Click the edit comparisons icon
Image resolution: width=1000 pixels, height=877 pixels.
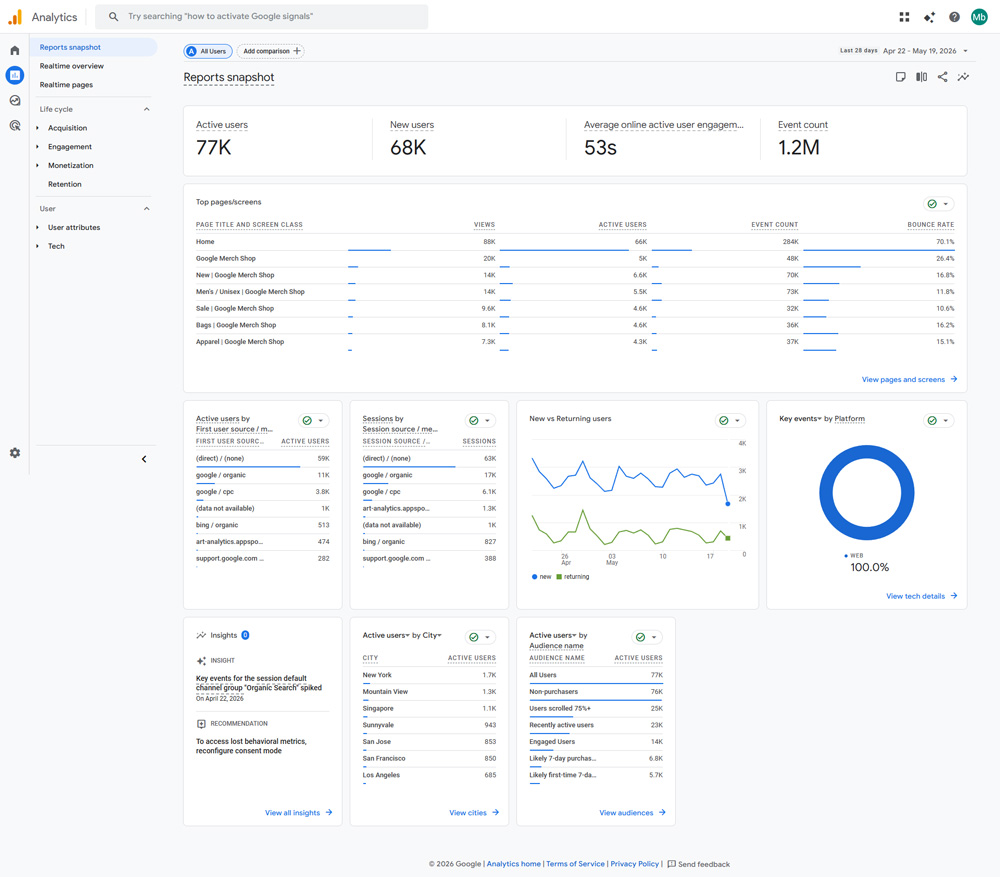[x=922, y=77]
